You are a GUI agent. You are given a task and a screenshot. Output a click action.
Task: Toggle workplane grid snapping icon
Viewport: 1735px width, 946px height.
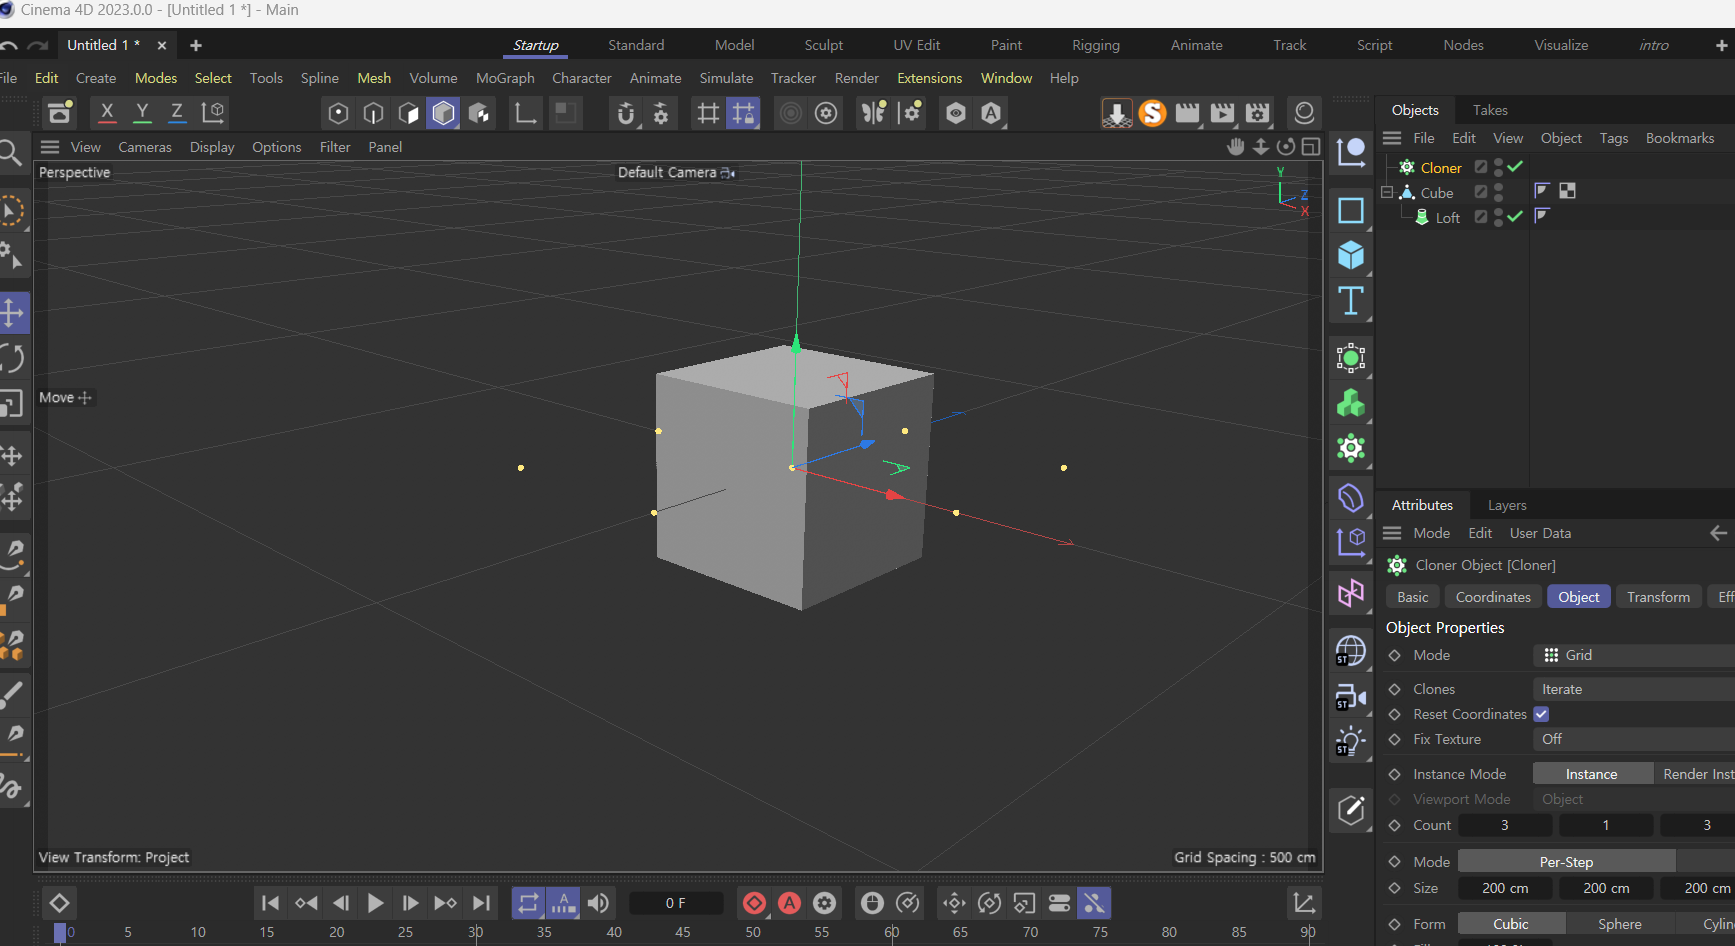743,113
